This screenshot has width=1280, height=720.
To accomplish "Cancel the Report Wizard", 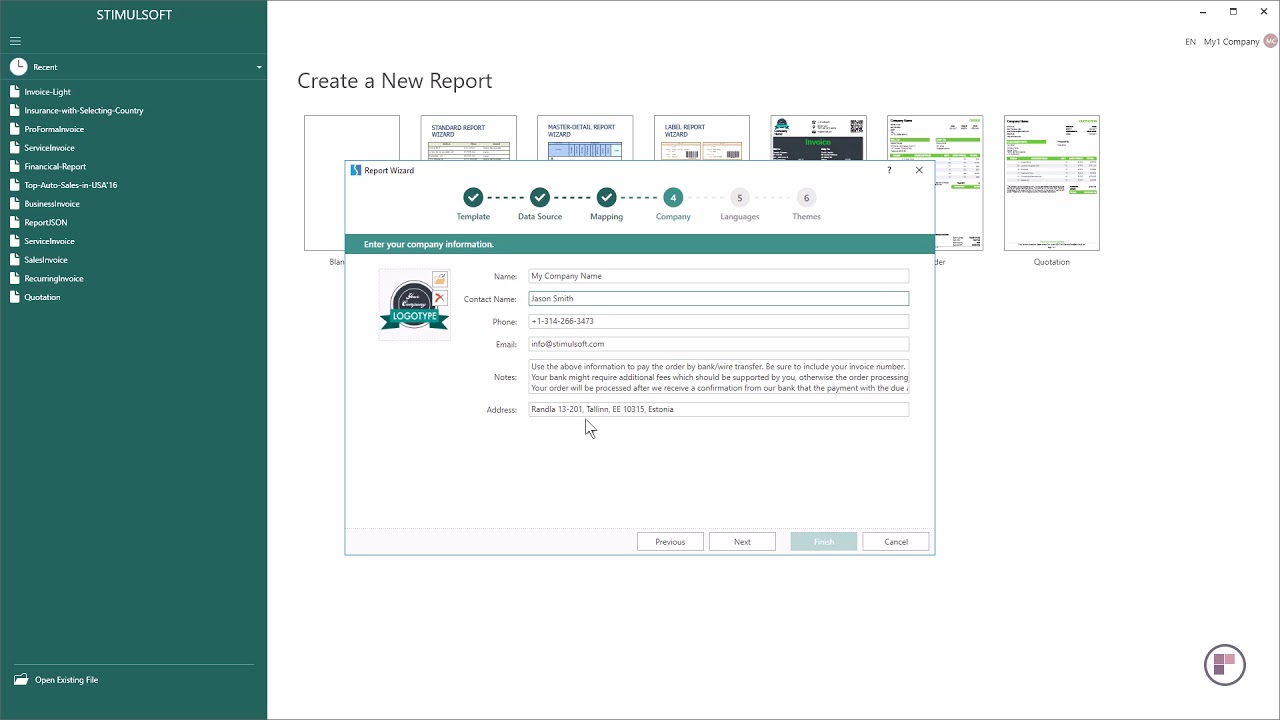I will point(896,542).
